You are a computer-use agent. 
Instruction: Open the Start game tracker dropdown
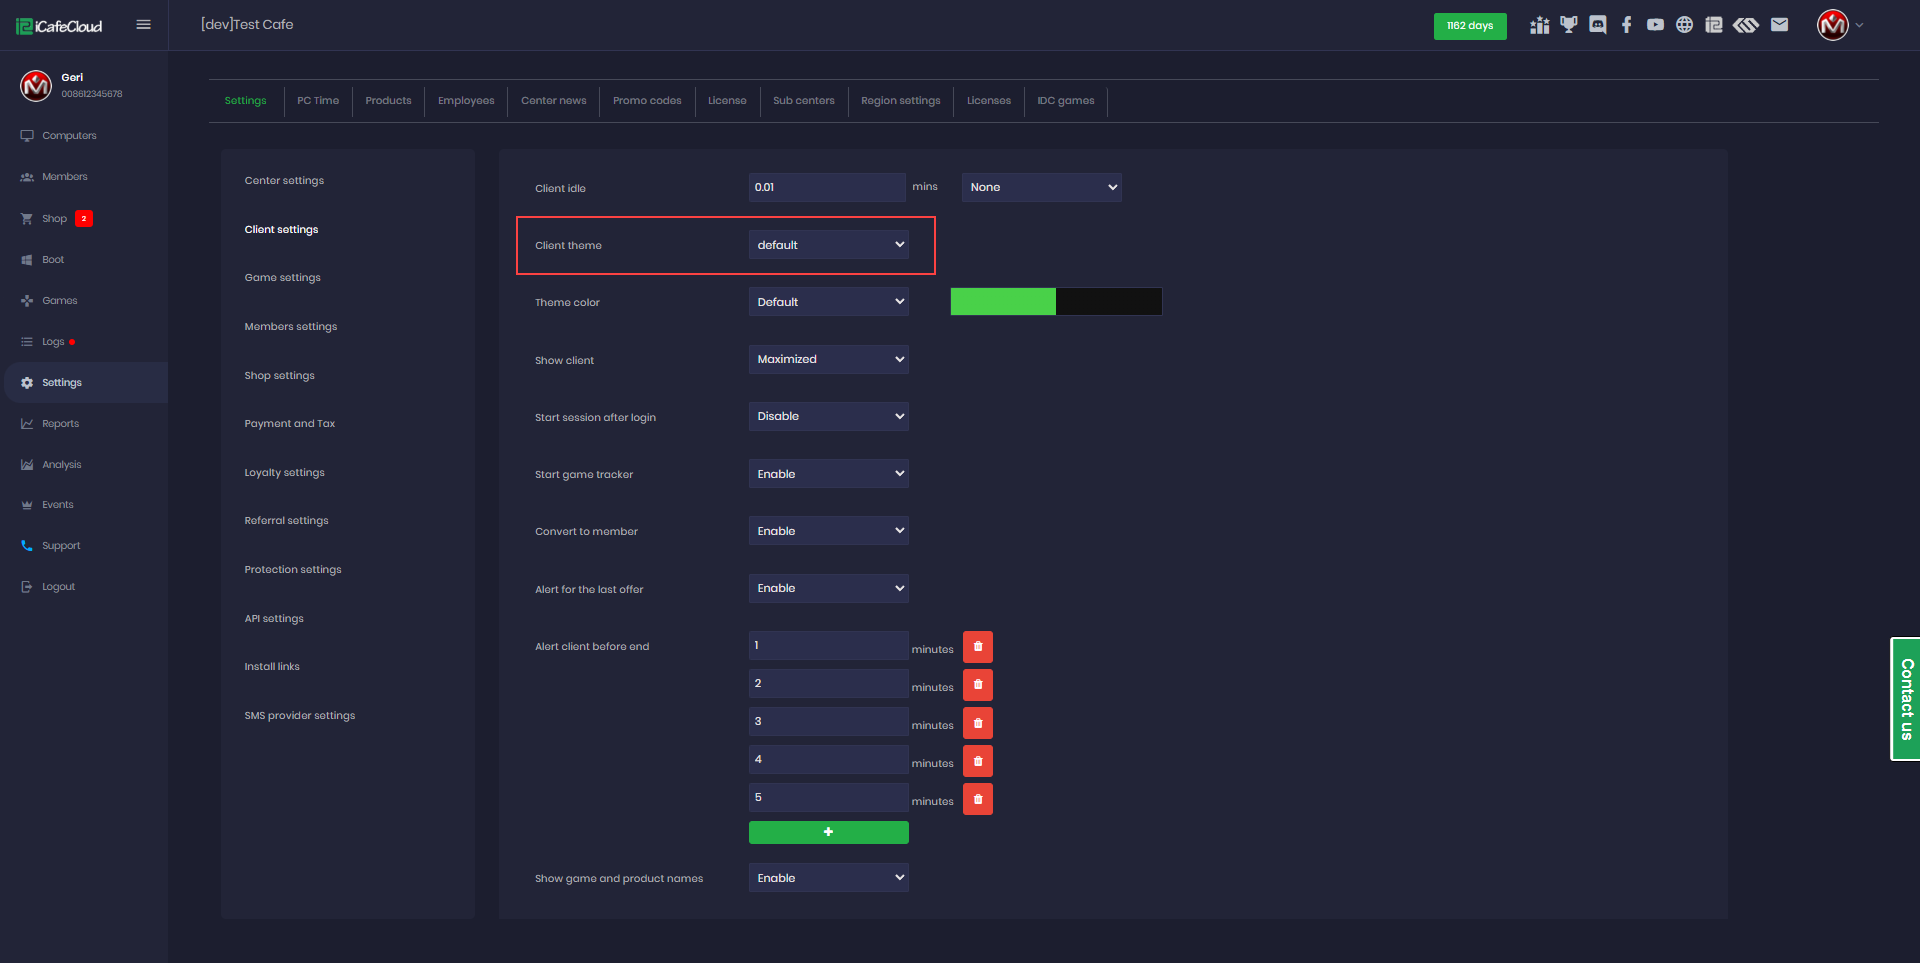(828, 474)
